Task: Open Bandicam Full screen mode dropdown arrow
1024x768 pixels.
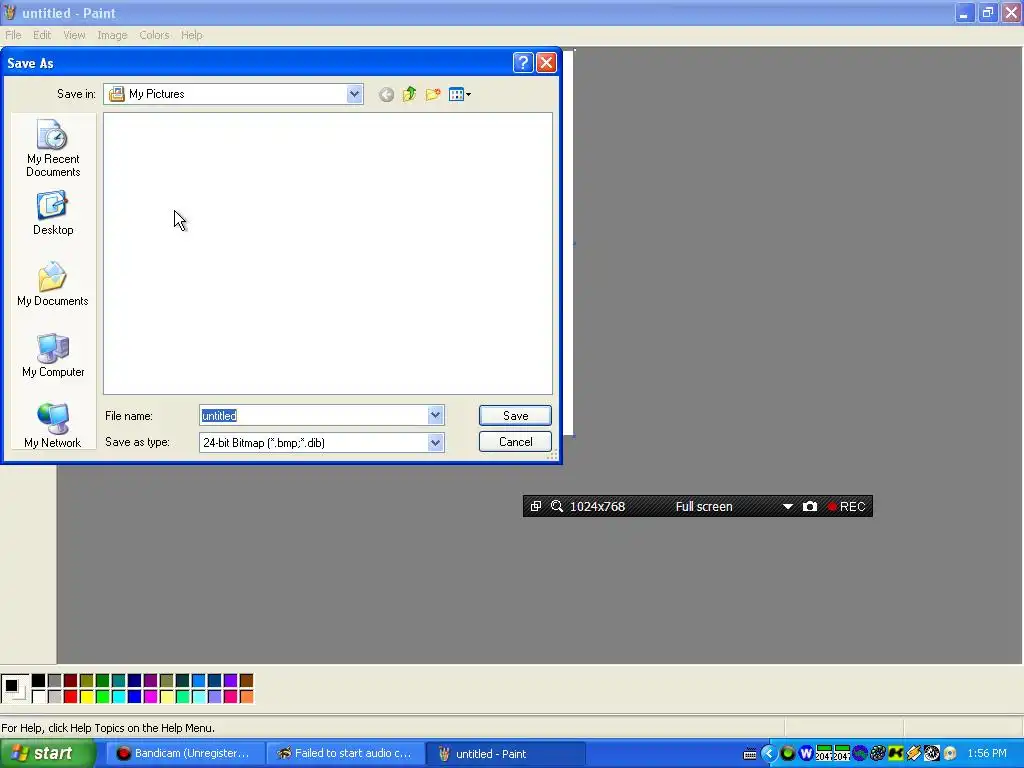Action: tap(788, 507)
